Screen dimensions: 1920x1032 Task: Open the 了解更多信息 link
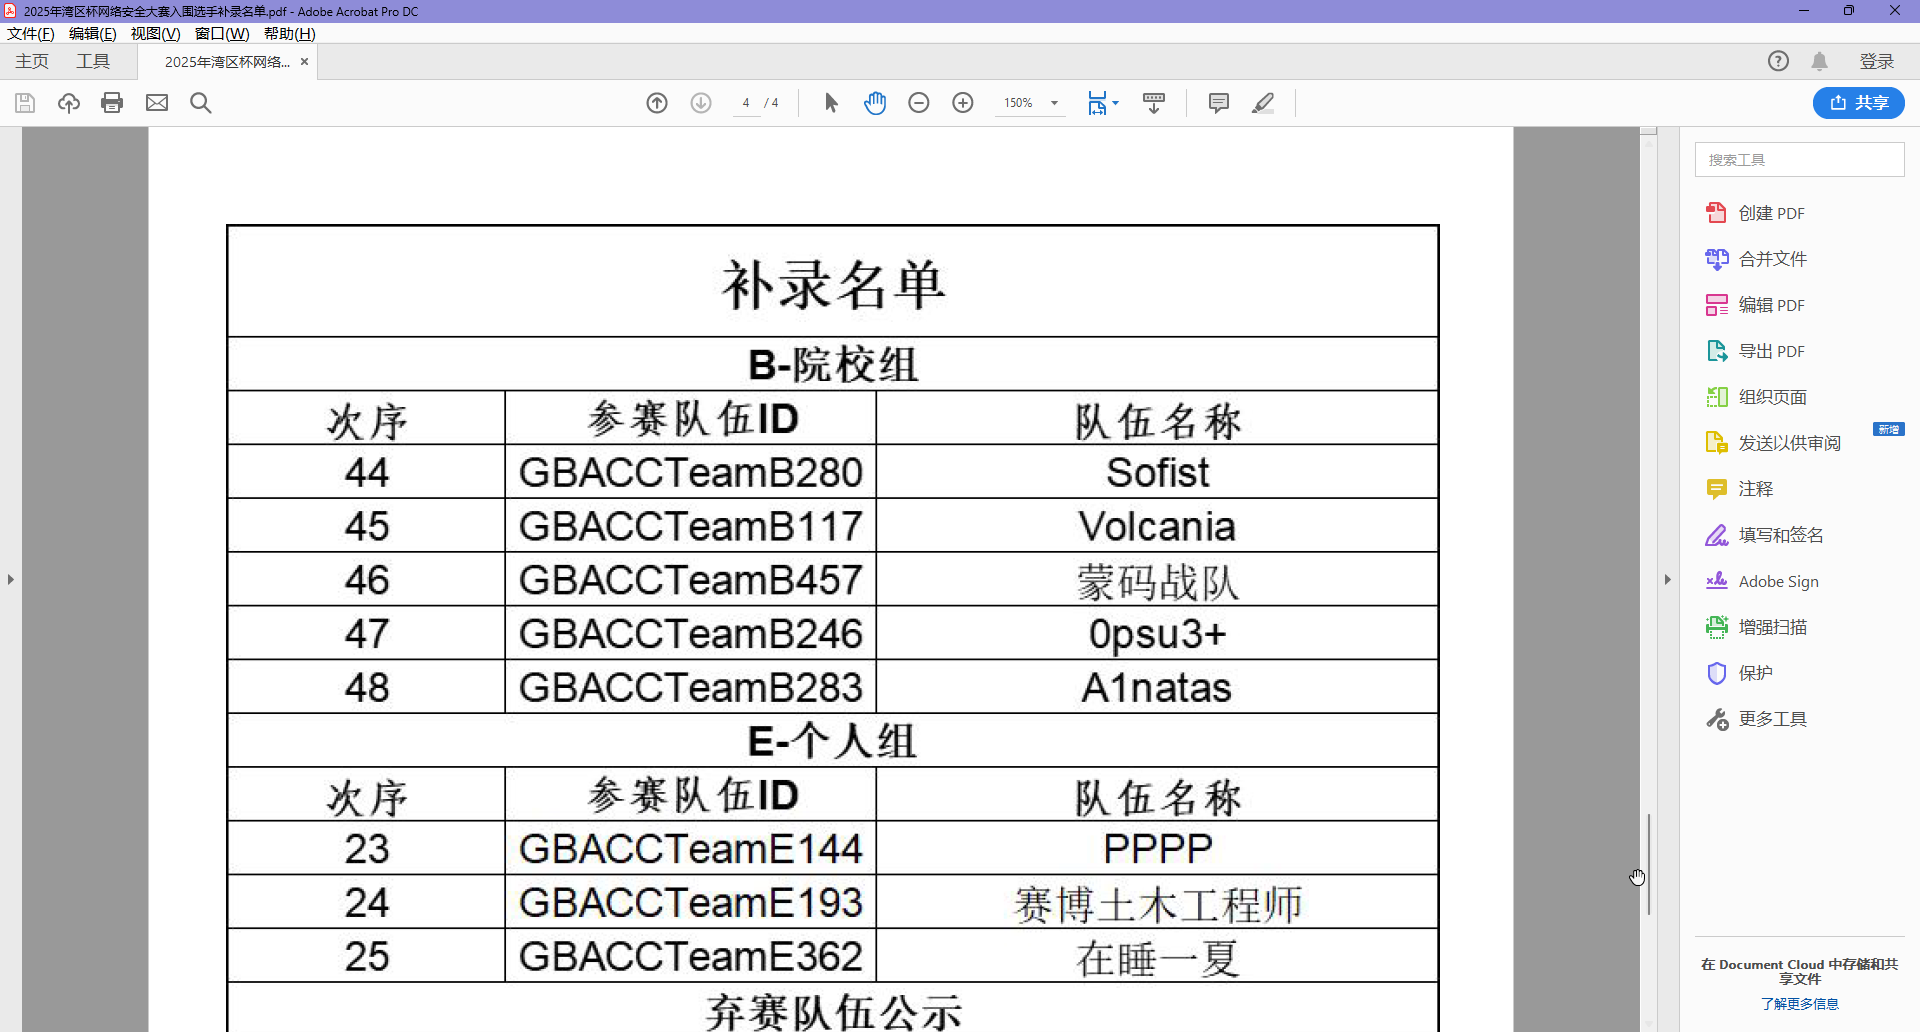point(1799,1004)
